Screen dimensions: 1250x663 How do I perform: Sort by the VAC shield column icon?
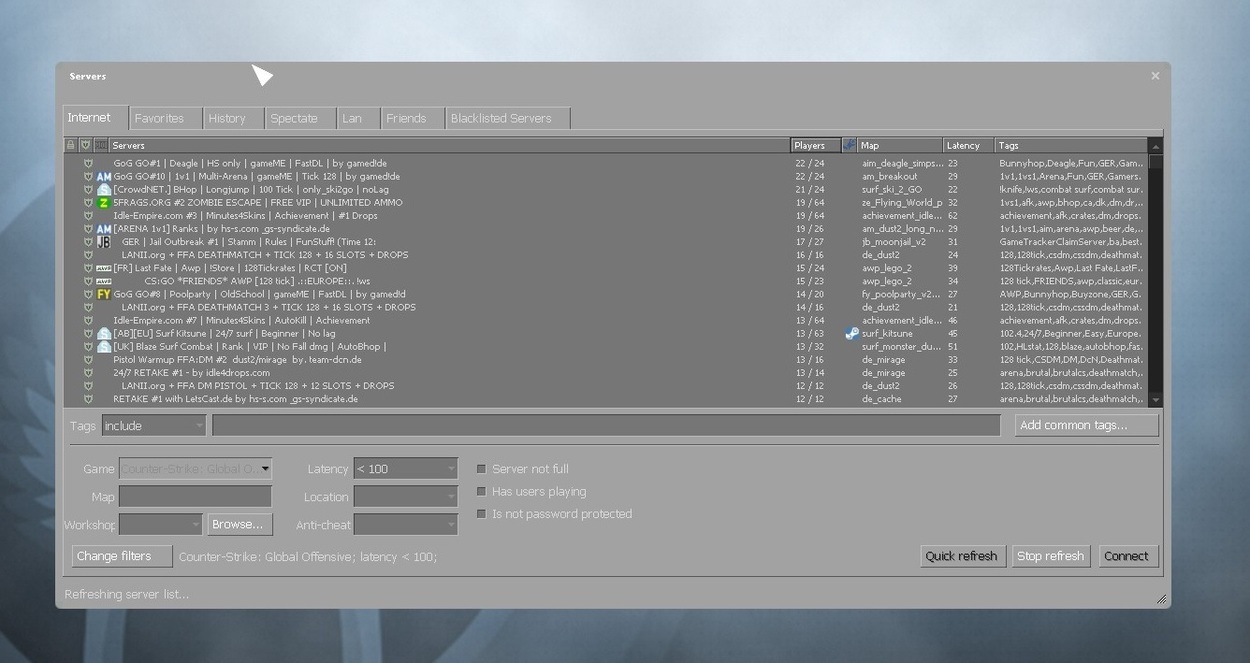(x=85, y=145)
